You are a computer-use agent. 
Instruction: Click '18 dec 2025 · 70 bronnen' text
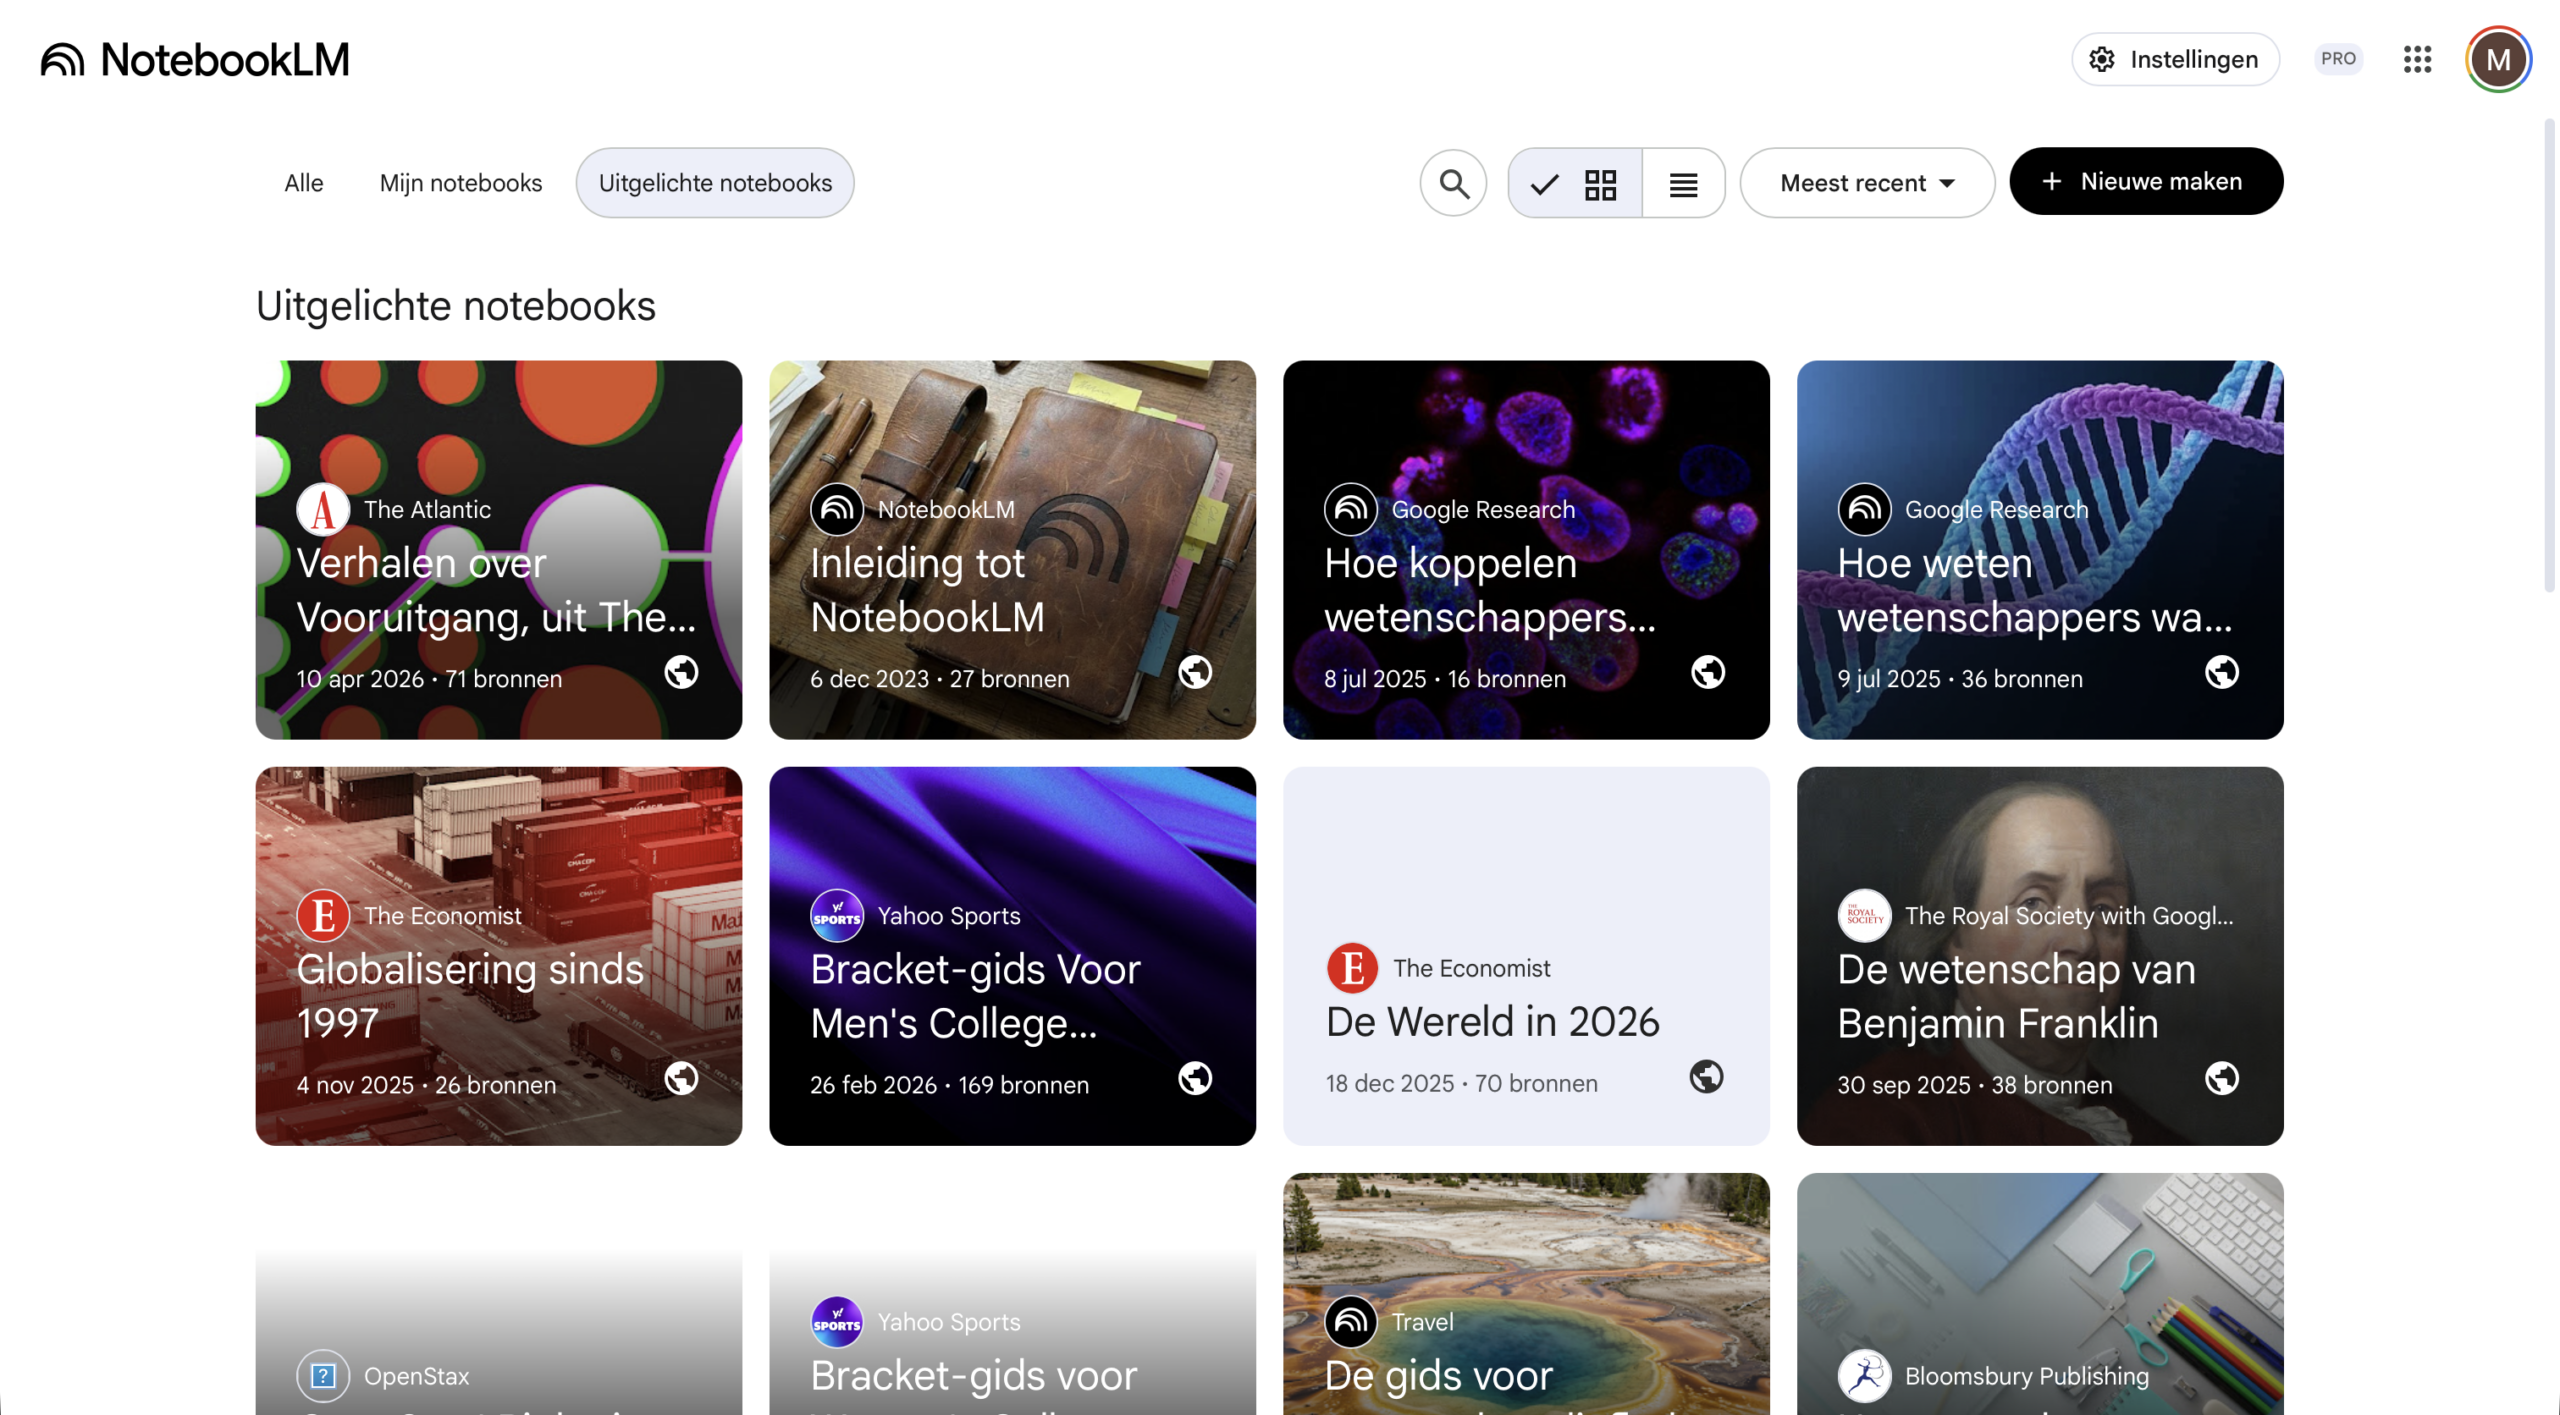pos(1461,1083)
